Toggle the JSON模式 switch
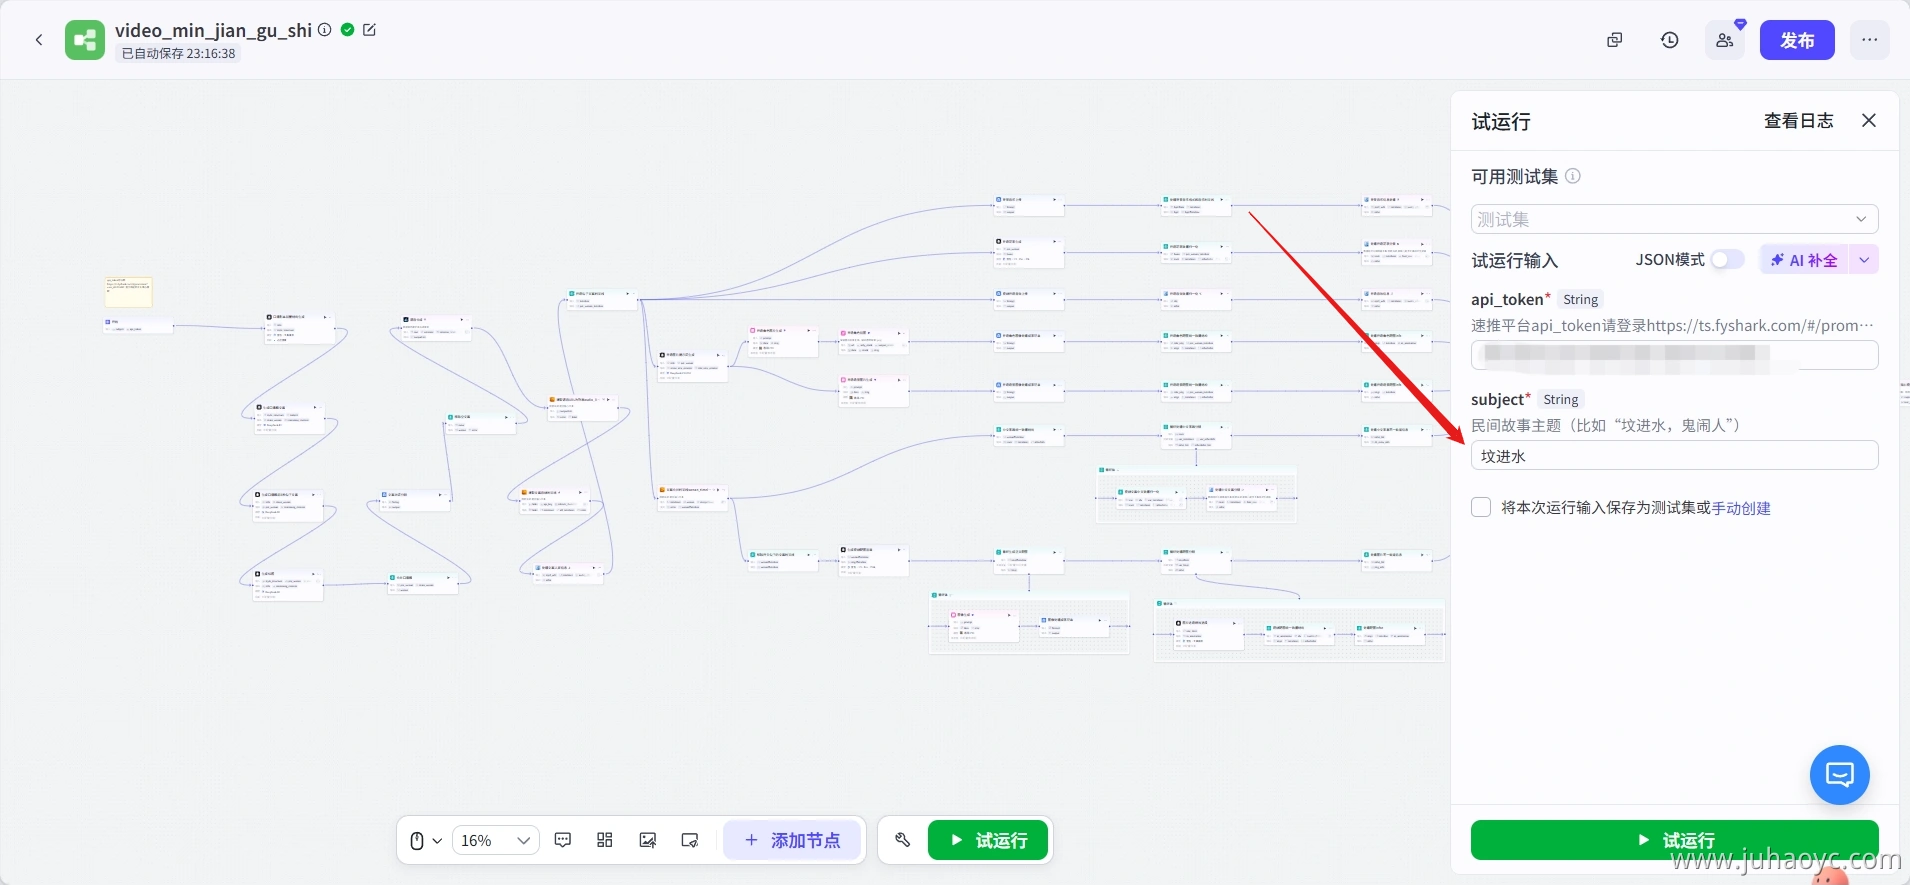Screen dimensions: 1910x885 (1727, 260)
